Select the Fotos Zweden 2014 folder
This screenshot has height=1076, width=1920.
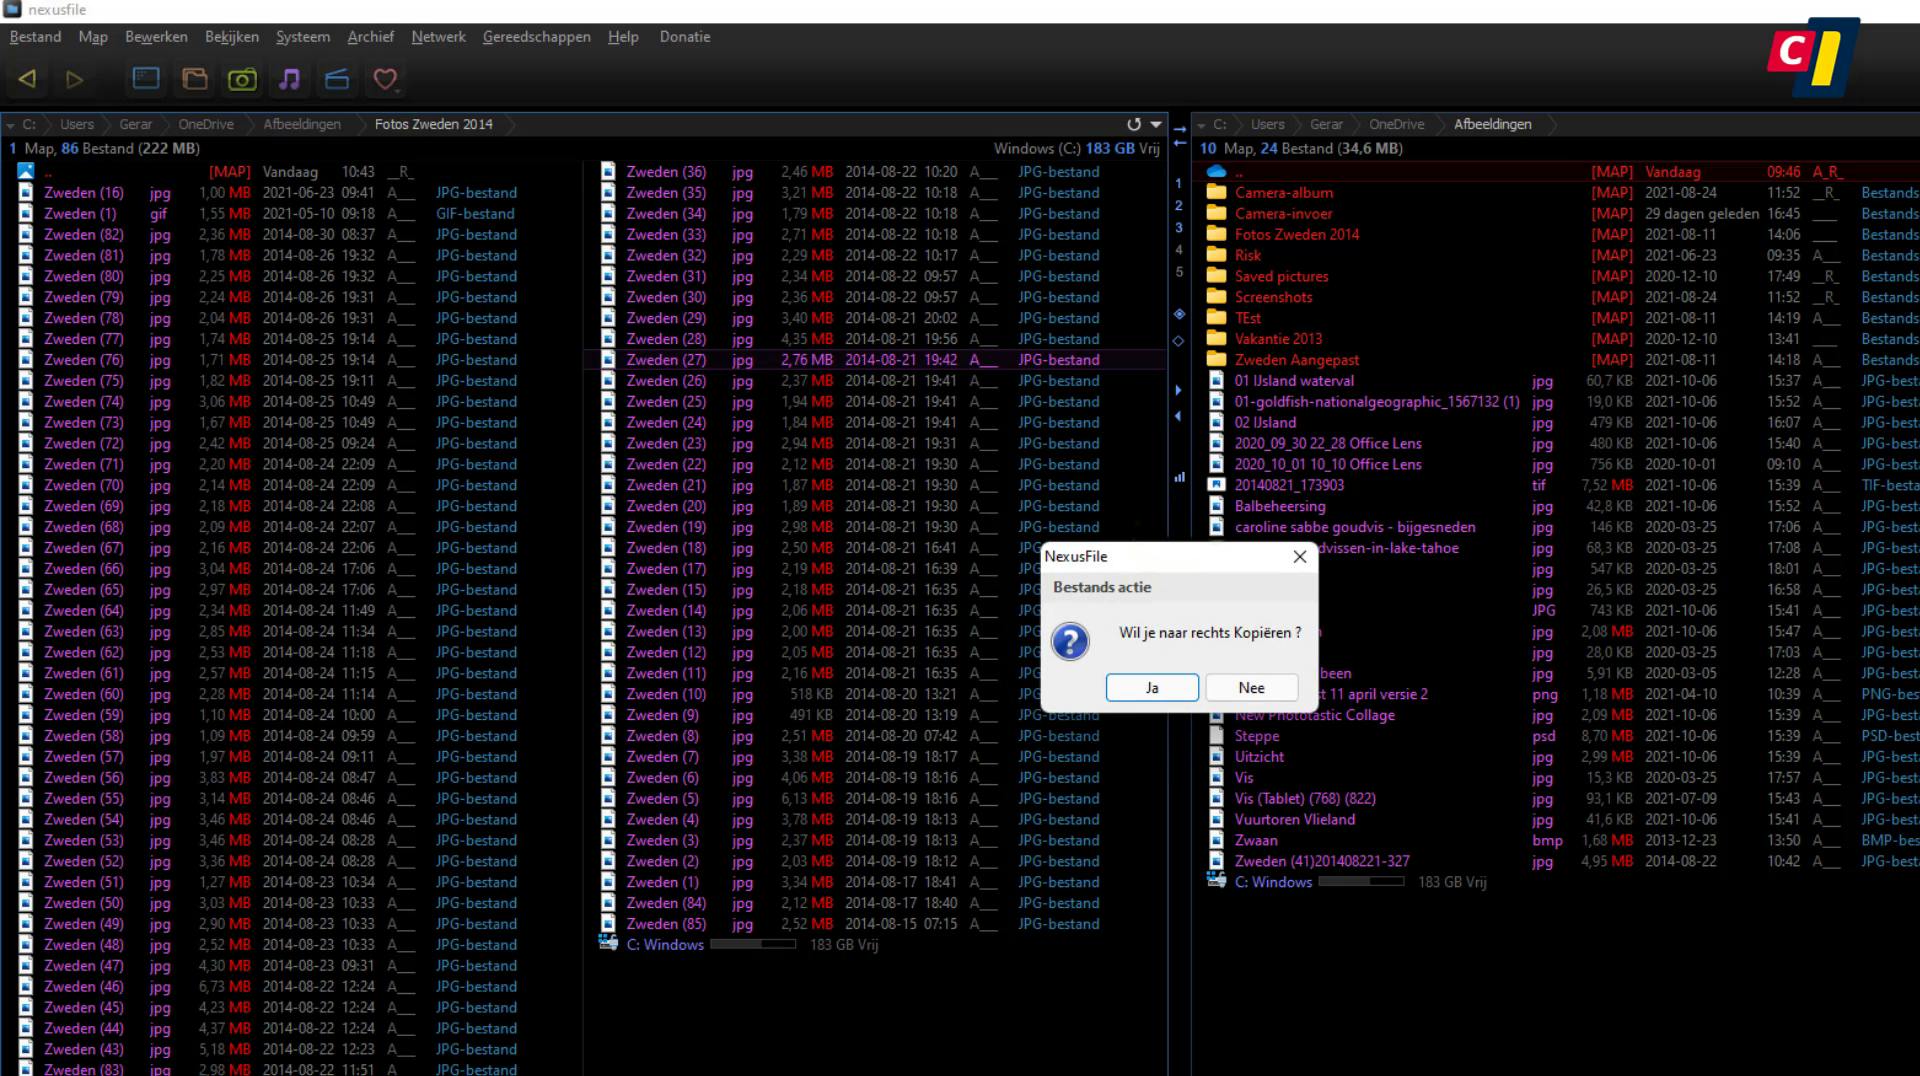(x=1296, y=234)
